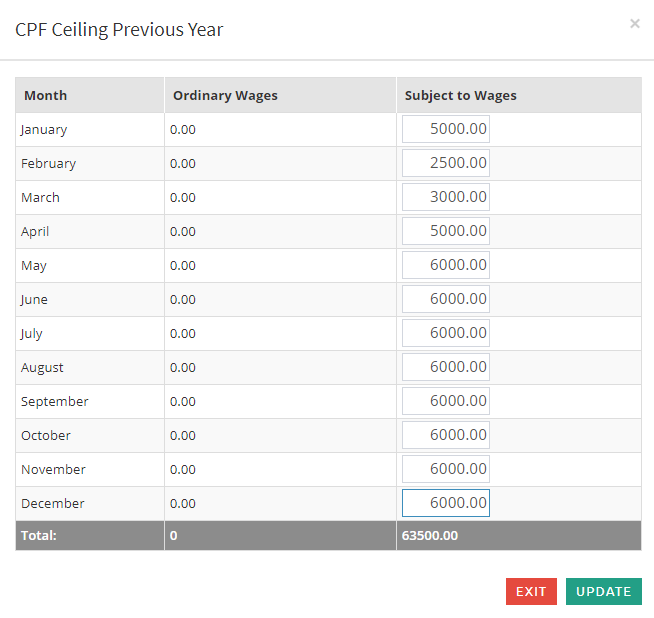
Task: Focus April Subject to Wages field
Action: tap(446, 231)
